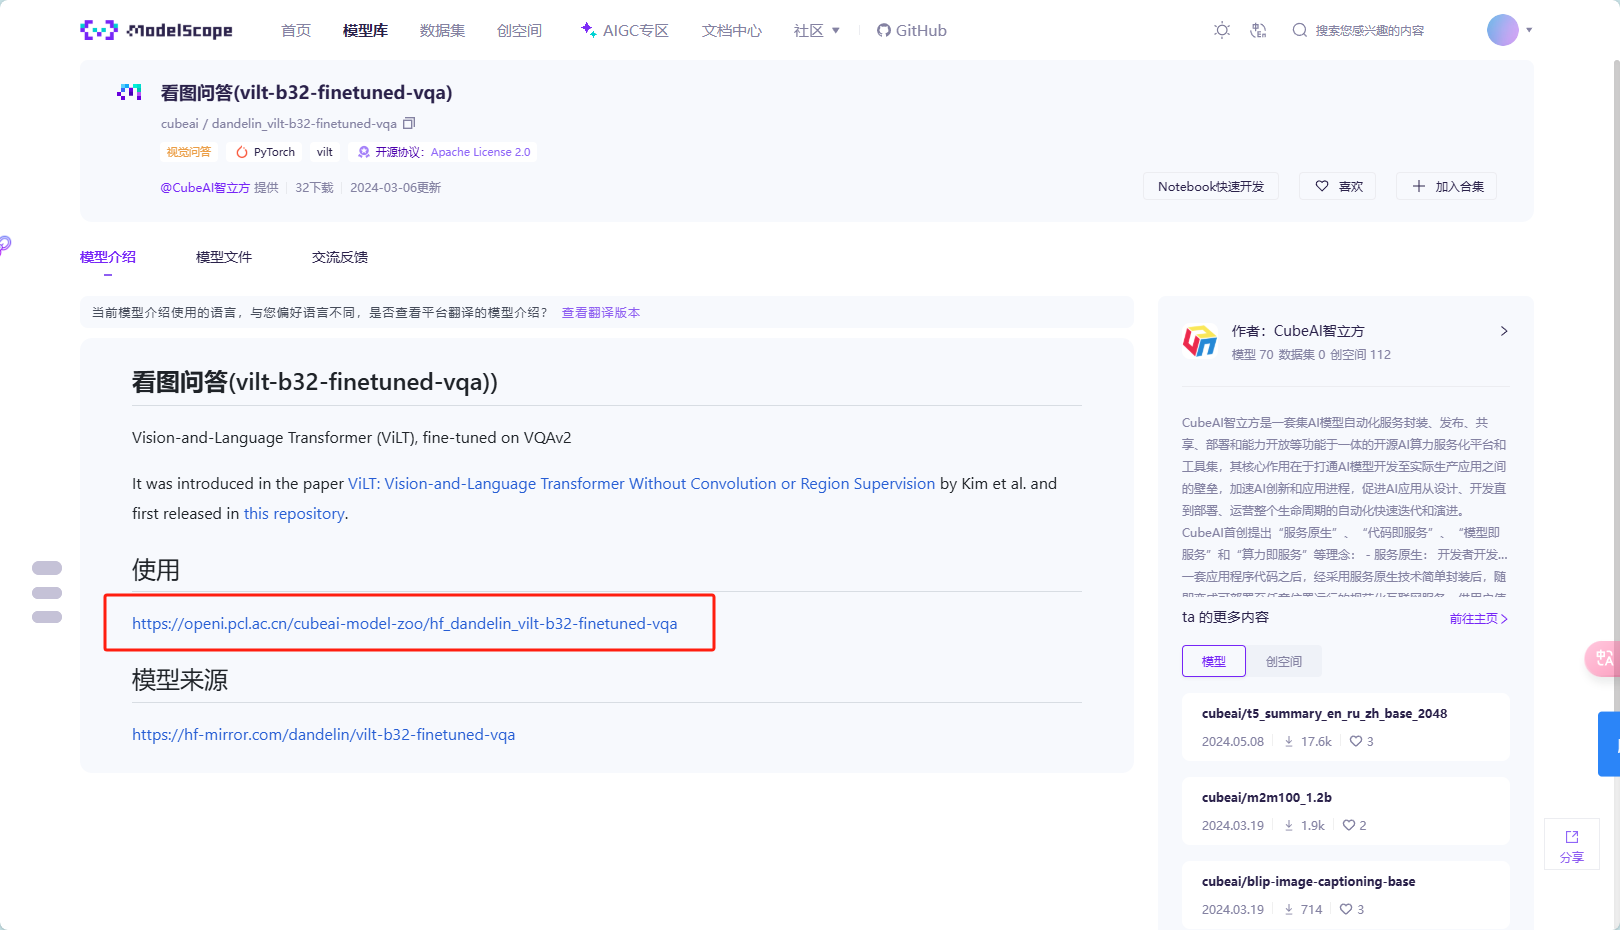Click the vilt tag

(x=325, y=152)
